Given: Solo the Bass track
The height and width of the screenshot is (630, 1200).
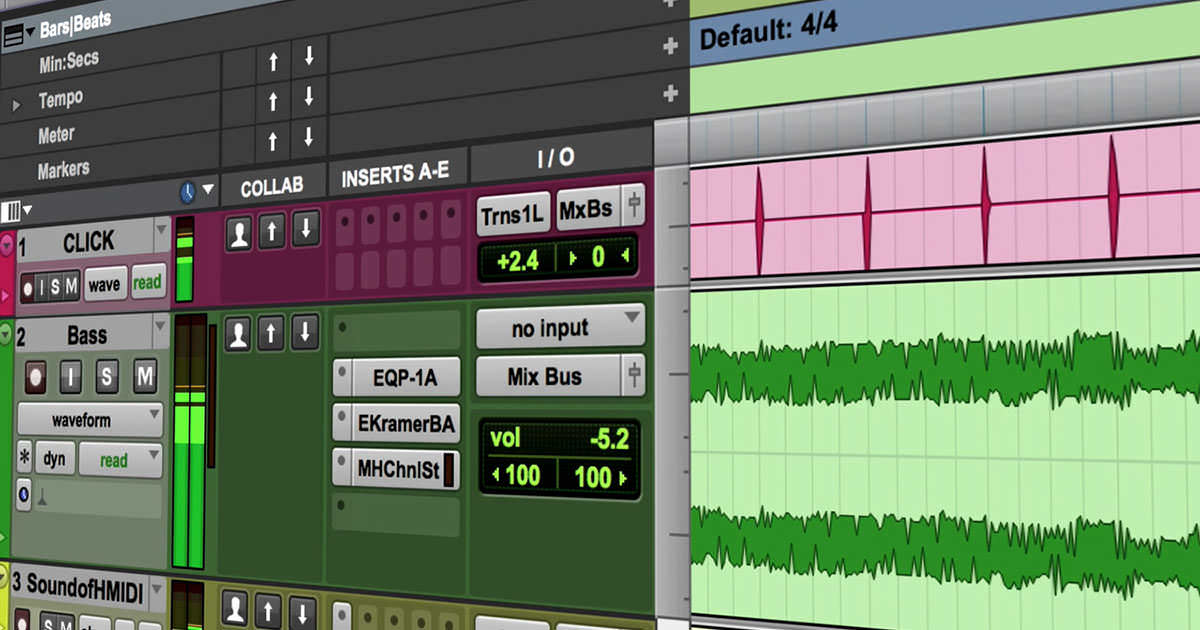Looking at the screenshot, I should coord(107,377).
